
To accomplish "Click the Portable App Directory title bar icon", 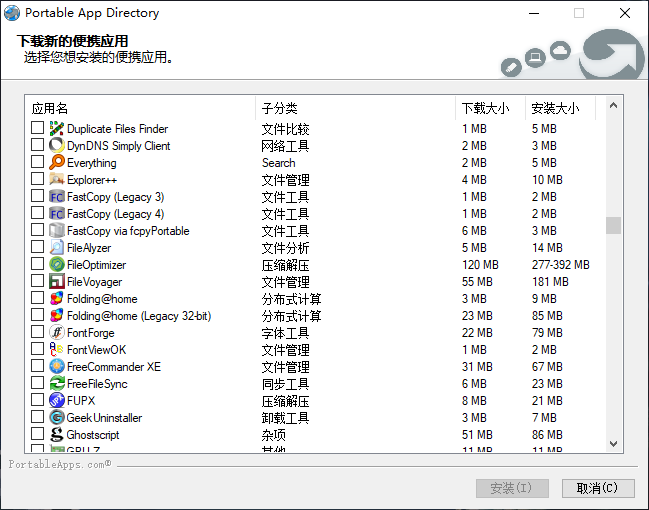I will [12, 13].
